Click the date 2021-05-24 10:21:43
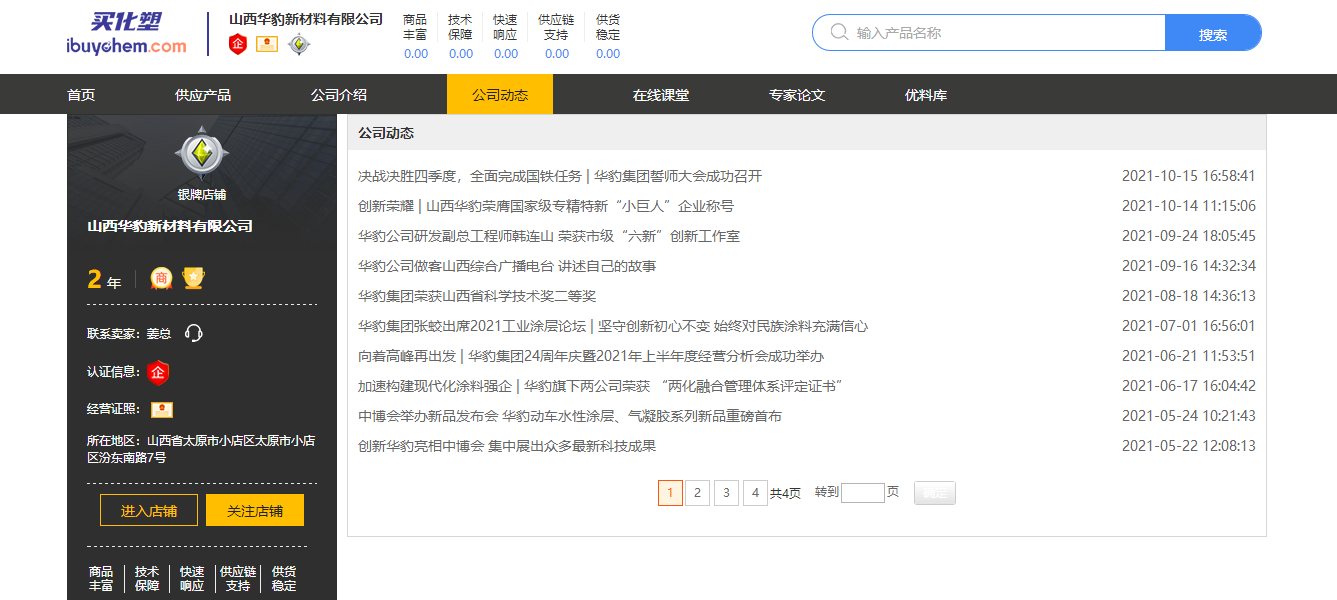Screen dimensions: 1337x600 tap(1189, 416)
